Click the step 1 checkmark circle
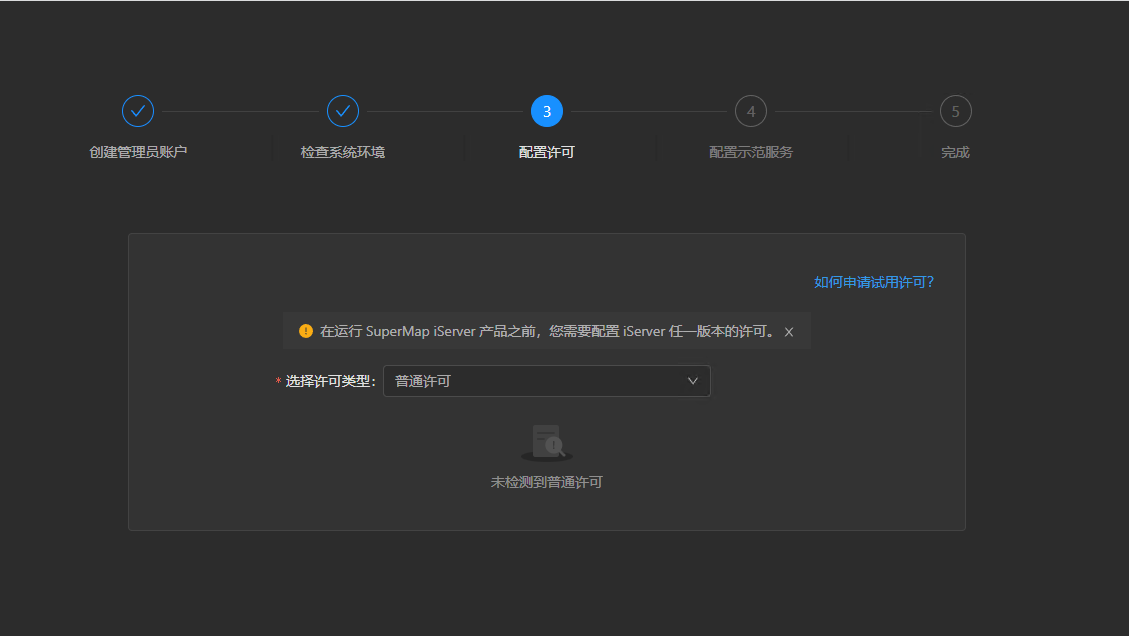 tap(138, 111)
